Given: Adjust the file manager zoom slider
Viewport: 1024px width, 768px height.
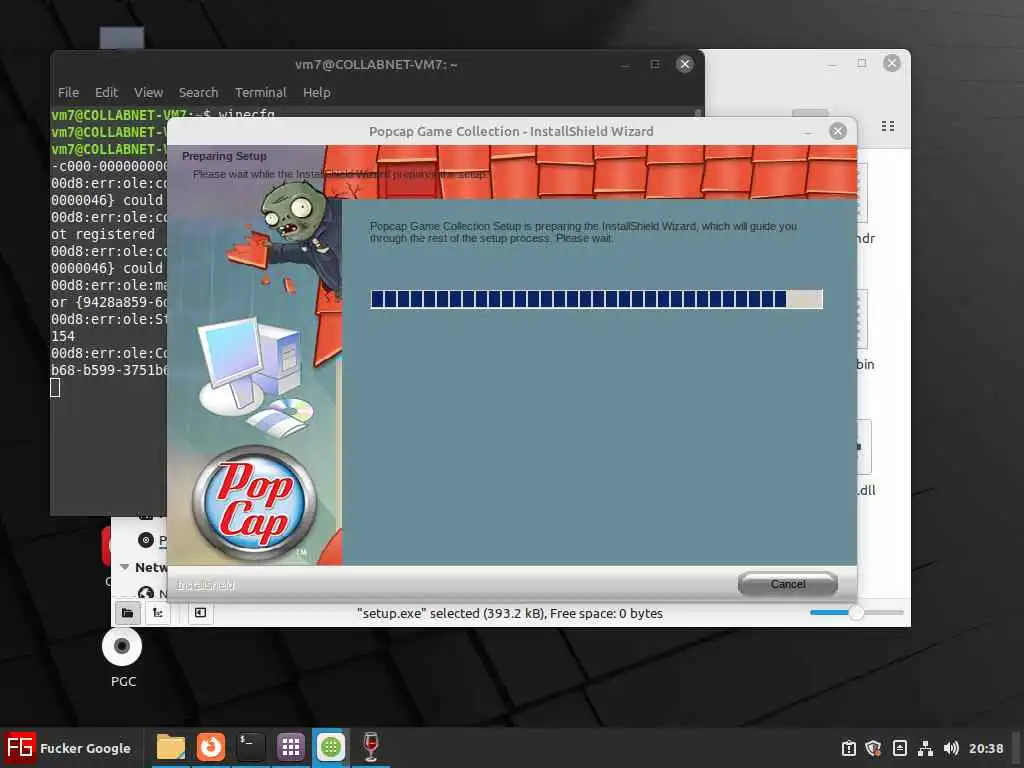Looking at the screenshot, I should (x=856, y=613).
